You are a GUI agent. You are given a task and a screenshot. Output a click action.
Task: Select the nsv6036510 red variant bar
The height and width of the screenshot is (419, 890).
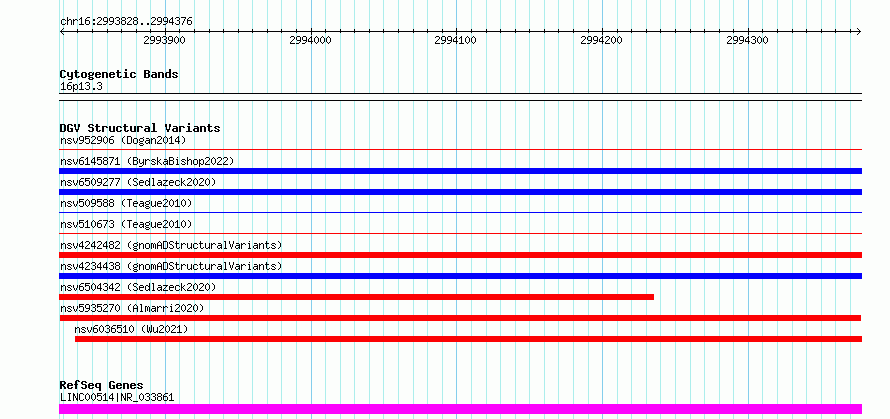pos(468,339)
